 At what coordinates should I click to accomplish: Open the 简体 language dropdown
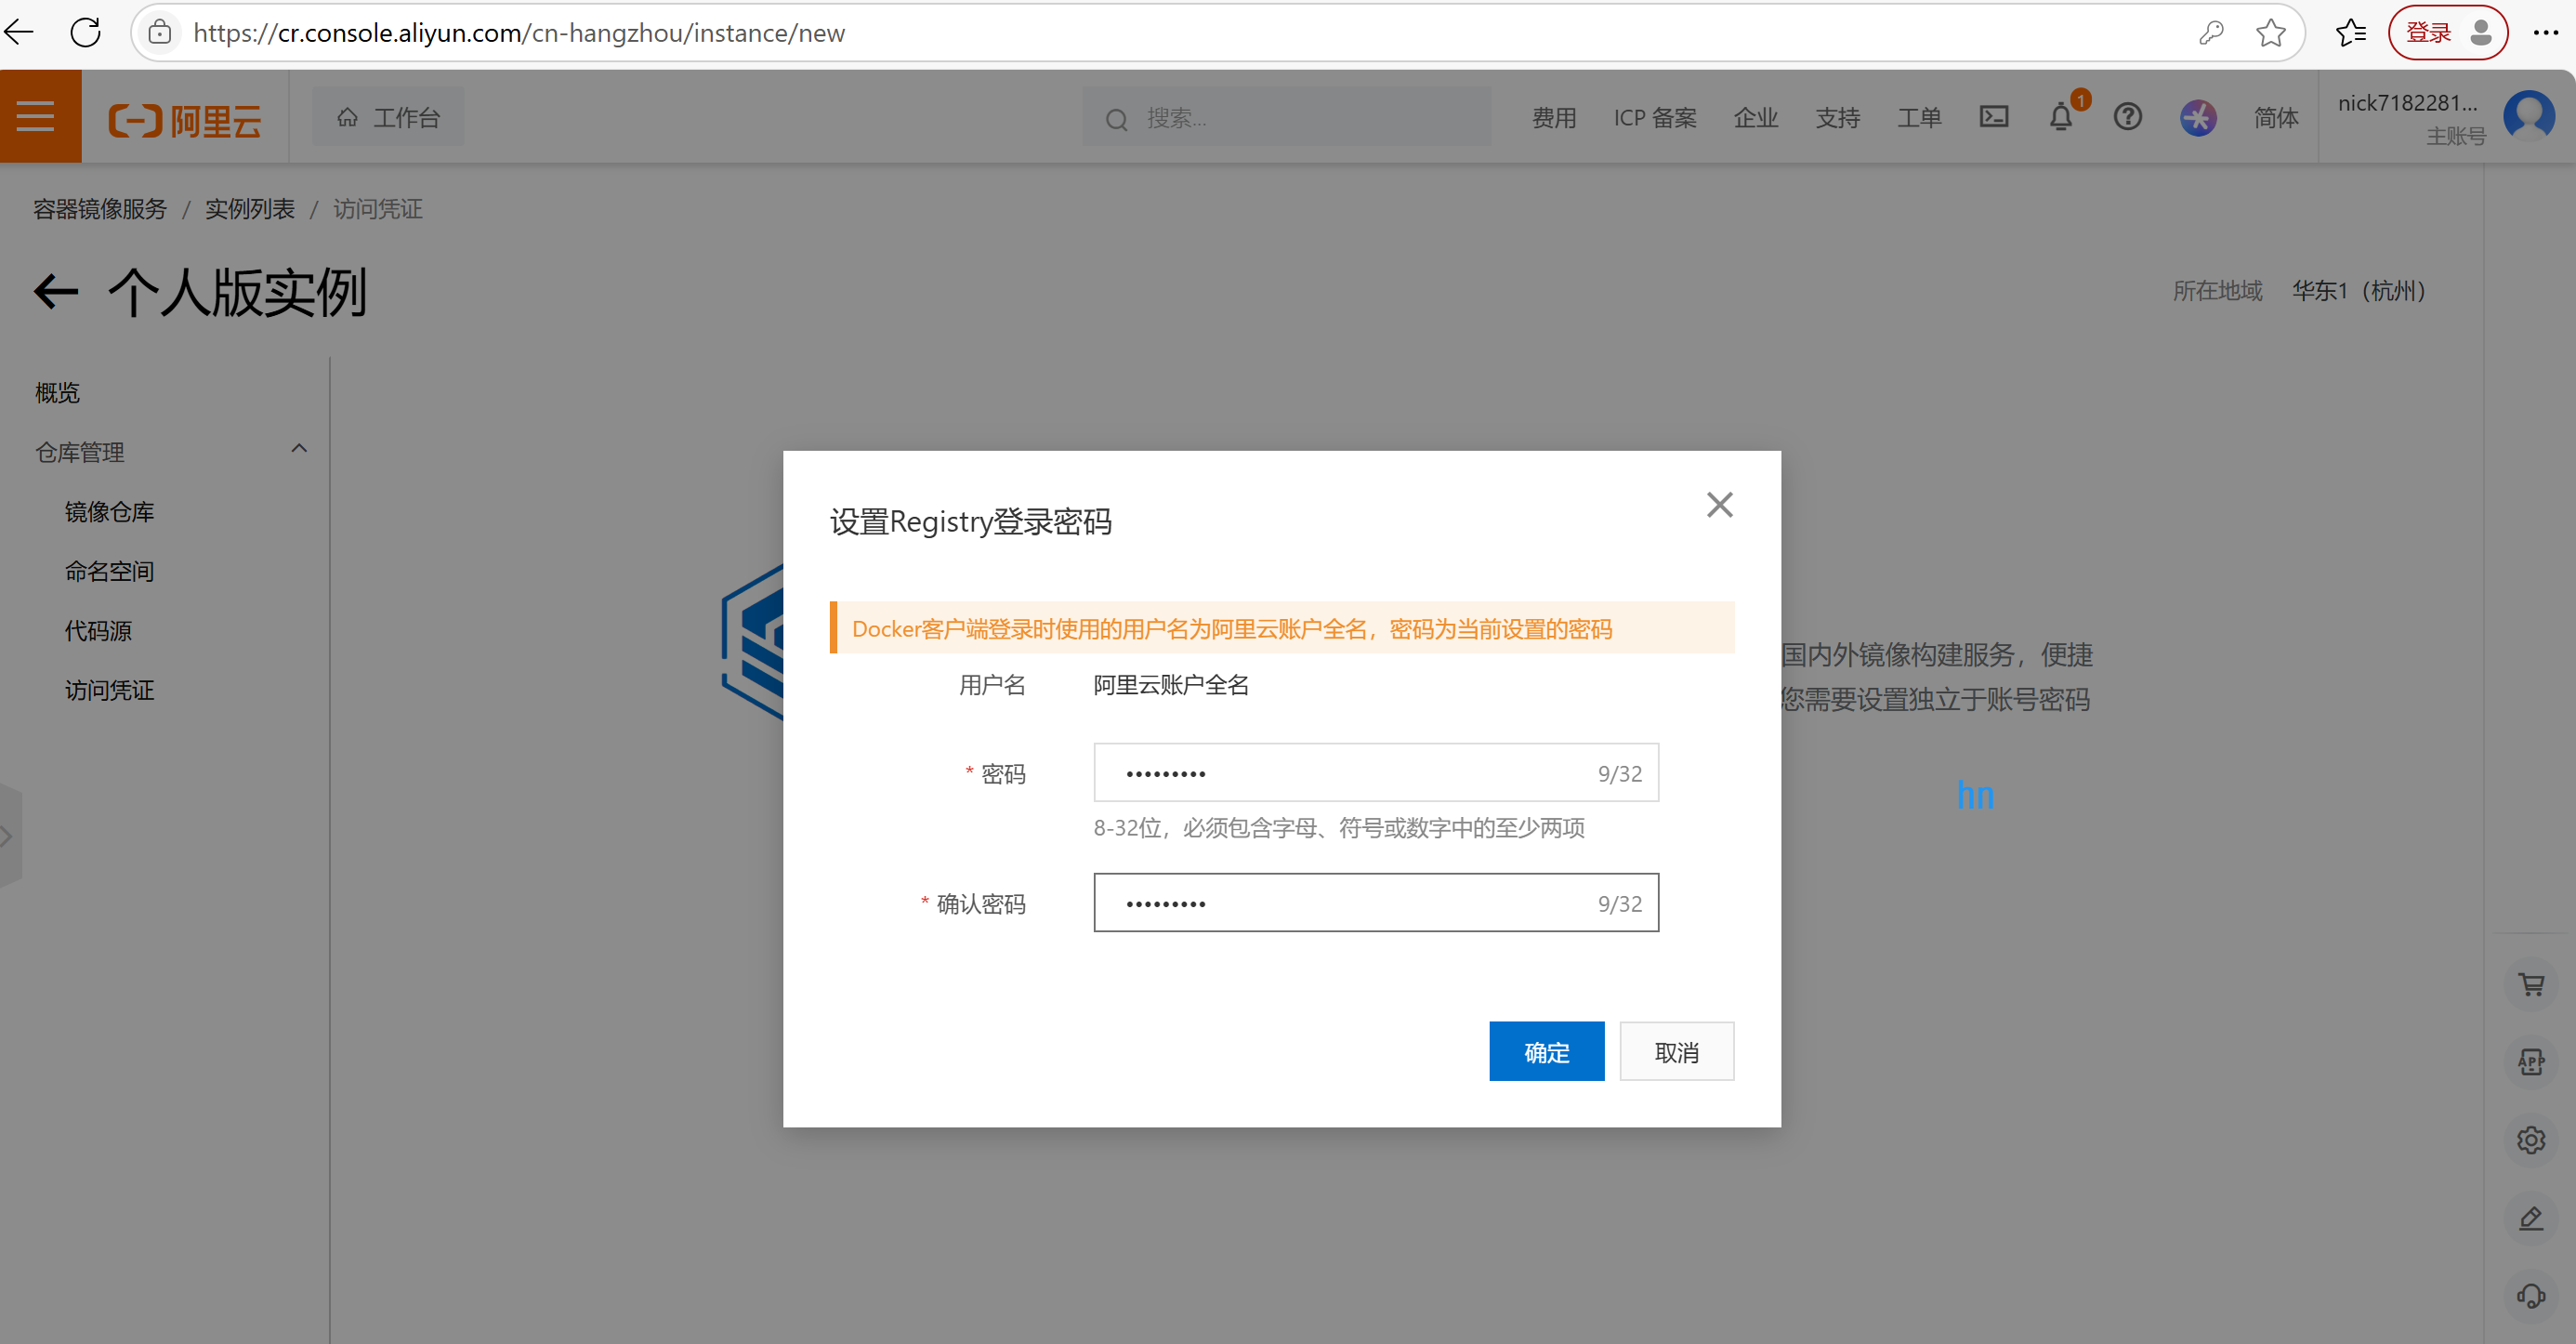pos(2275,118)
